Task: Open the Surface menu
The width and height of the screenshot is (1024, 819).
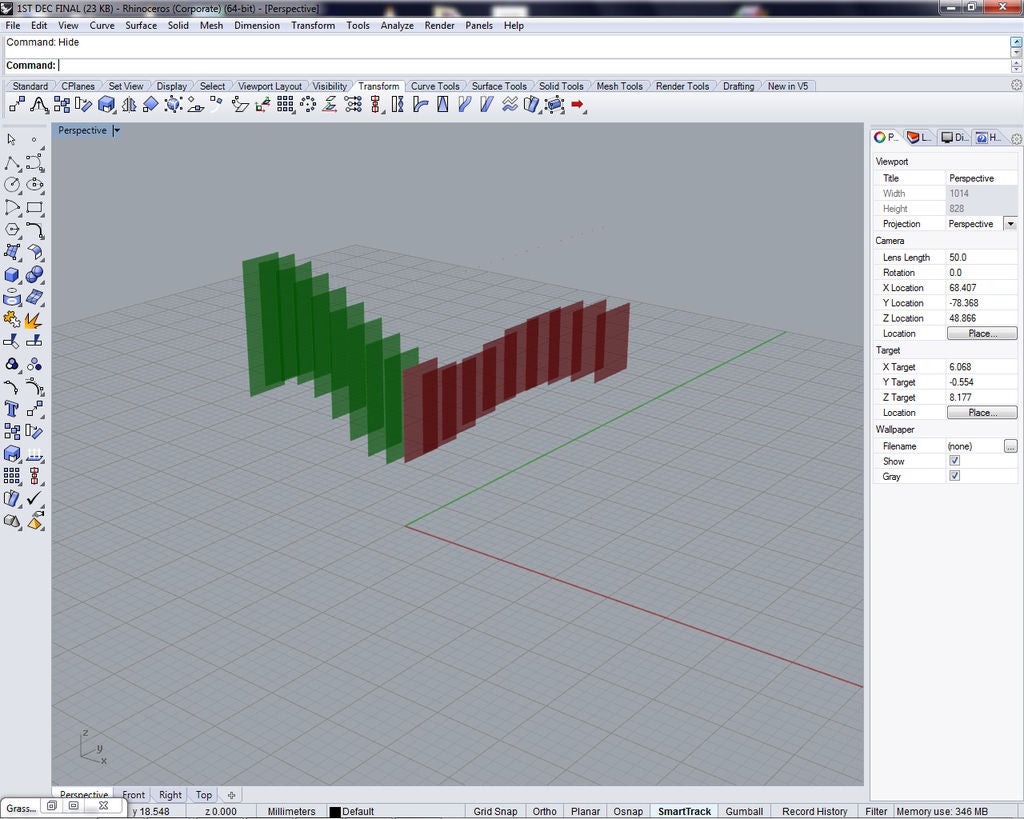Action: (x=141, y=25)
